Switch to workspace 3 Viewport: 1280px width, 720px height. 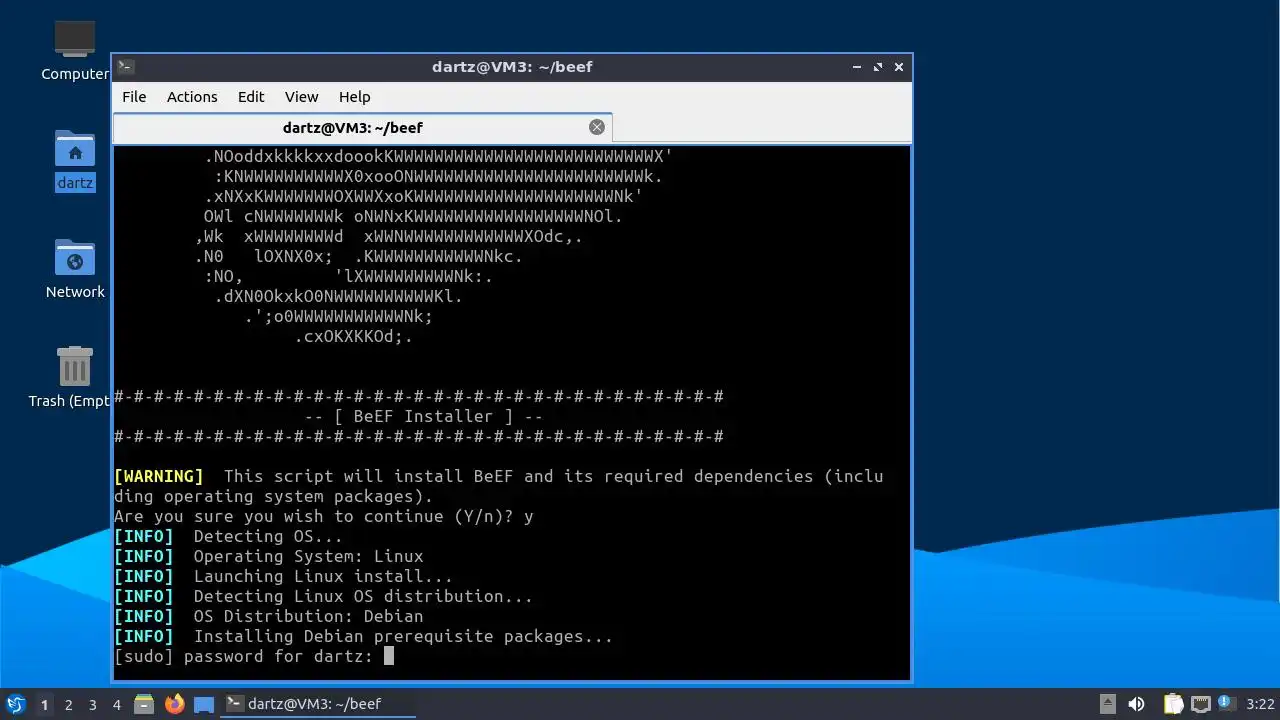tap(93, 705)
